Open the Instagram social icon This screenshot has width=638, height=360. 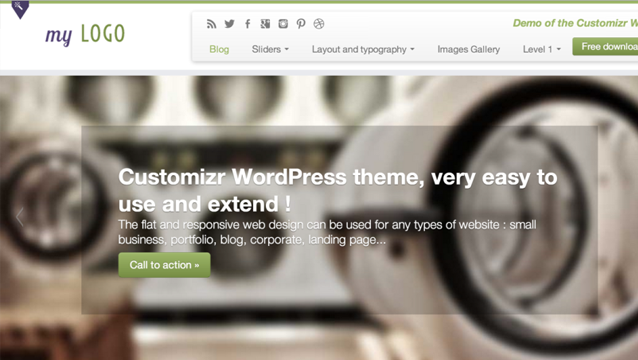coord(283,24)
